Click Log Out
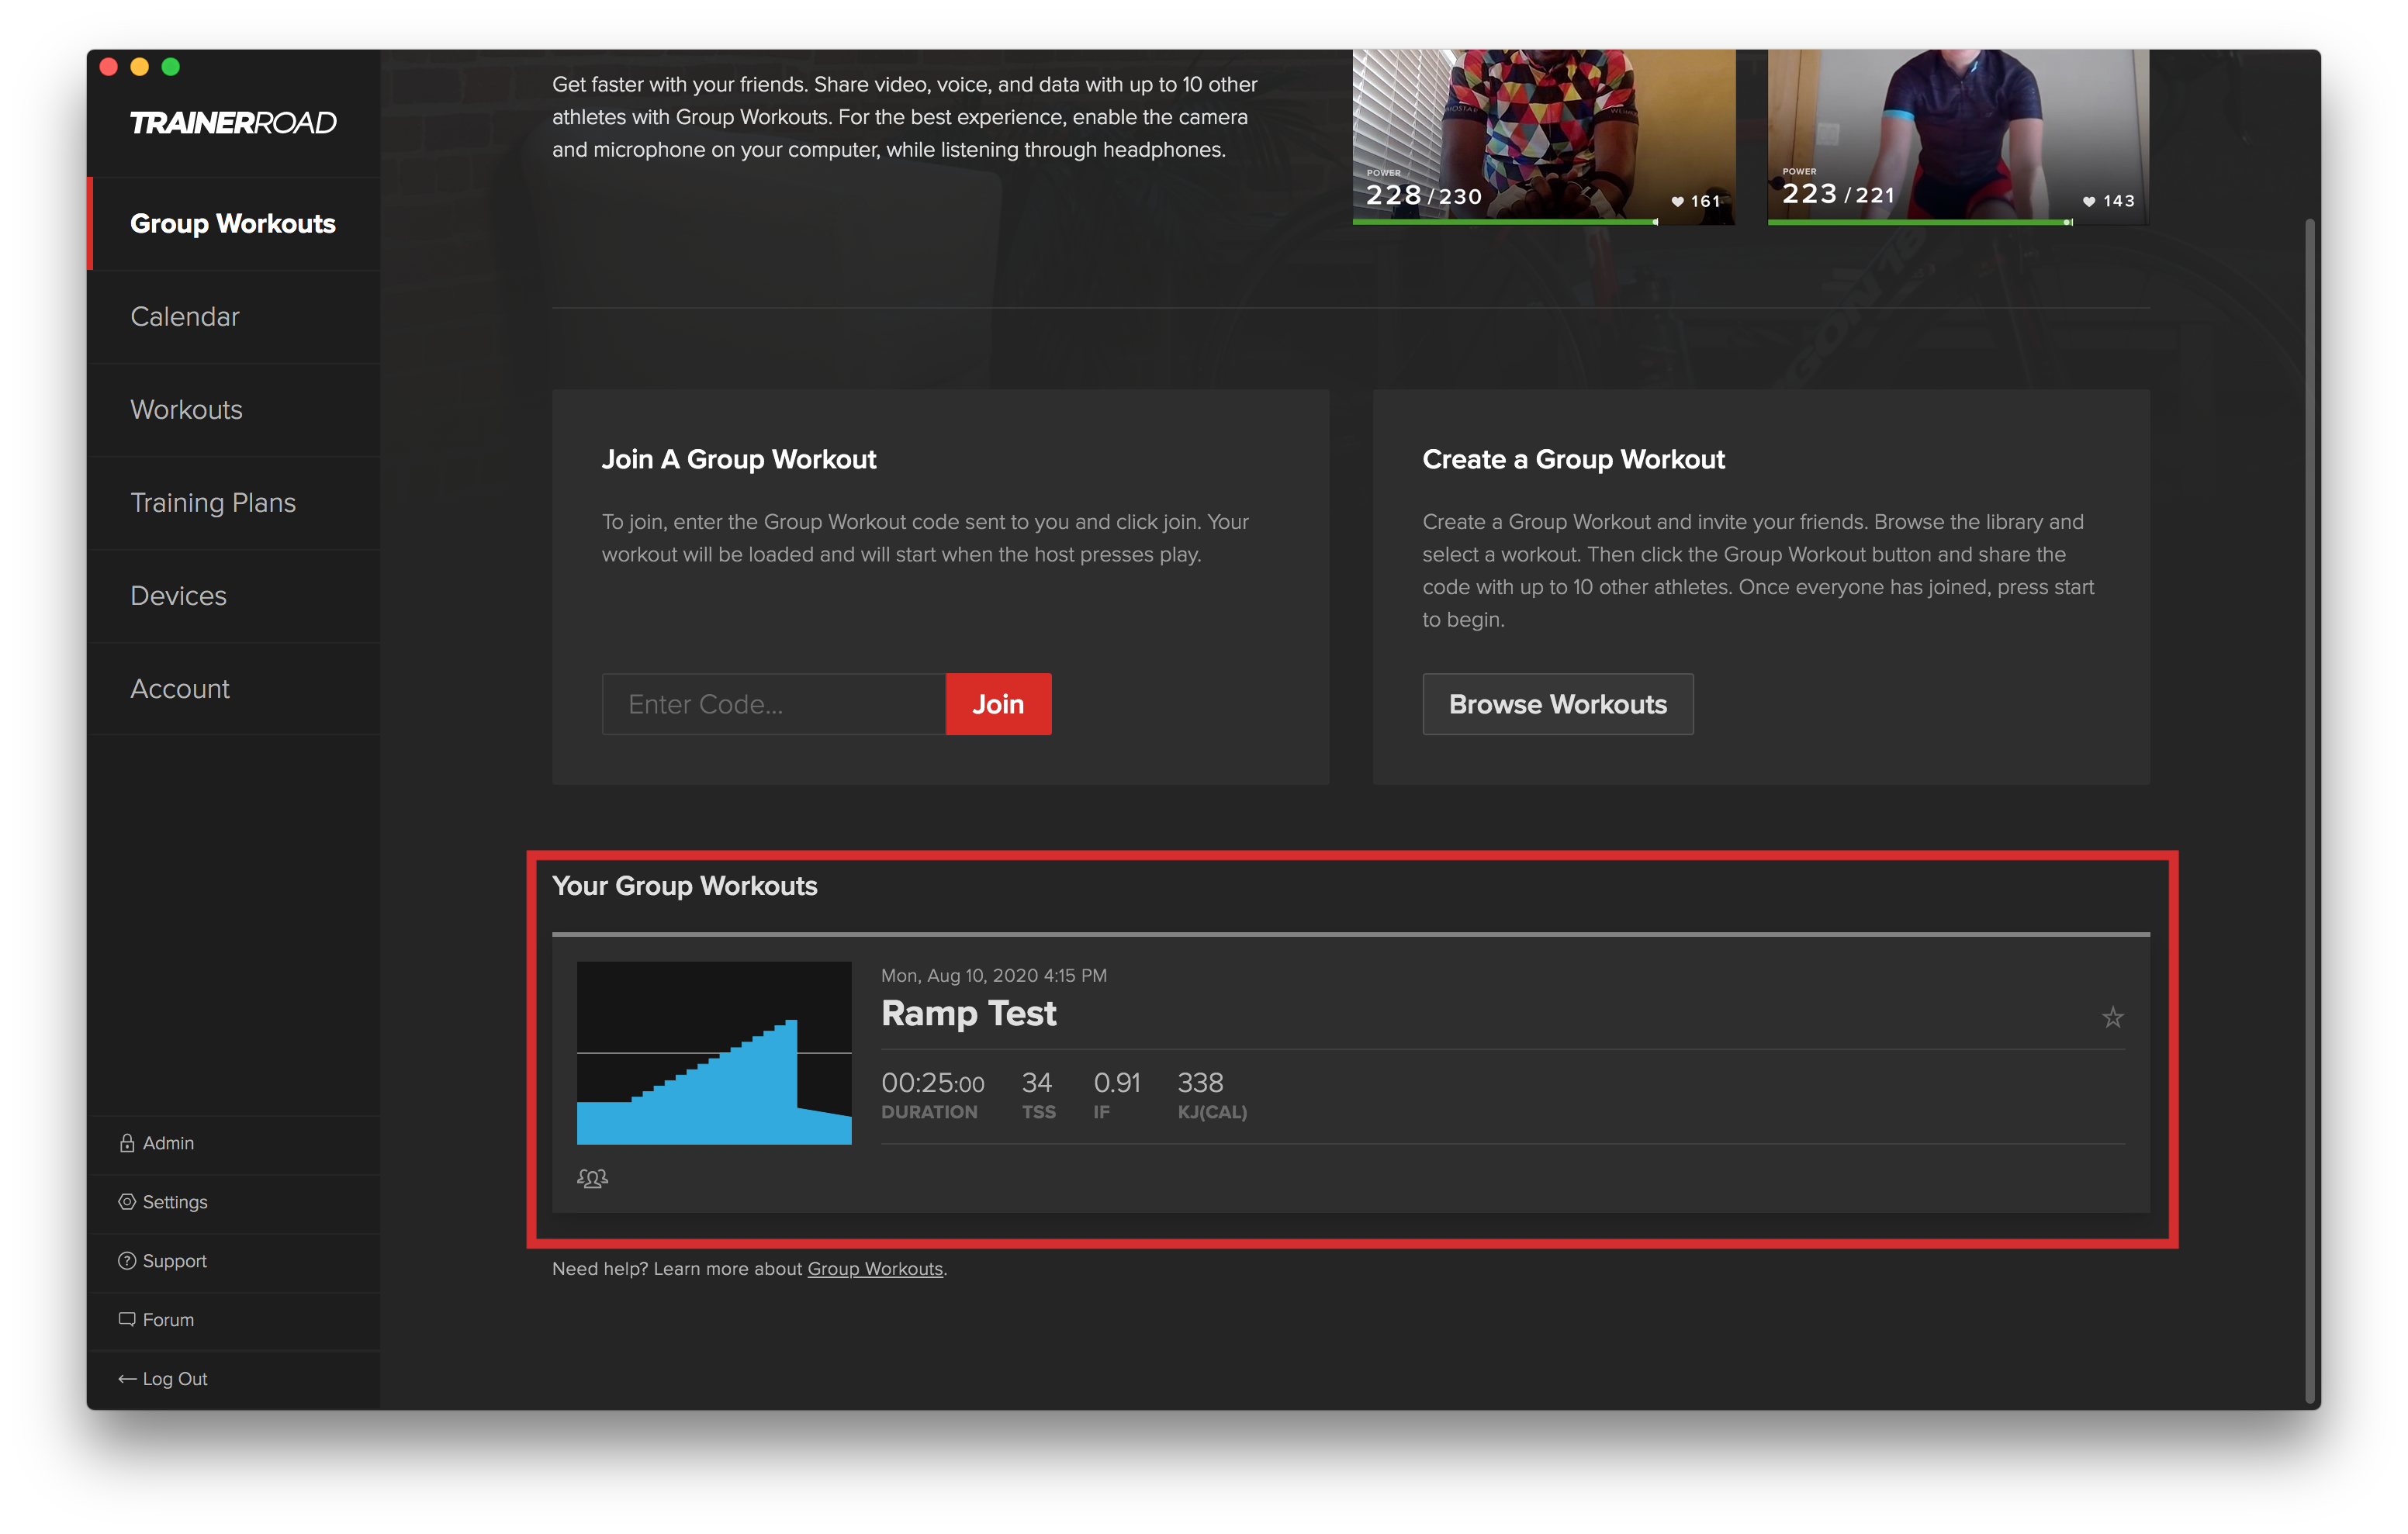The height and width of the screenshot is (1534, 2408). 175,1379
